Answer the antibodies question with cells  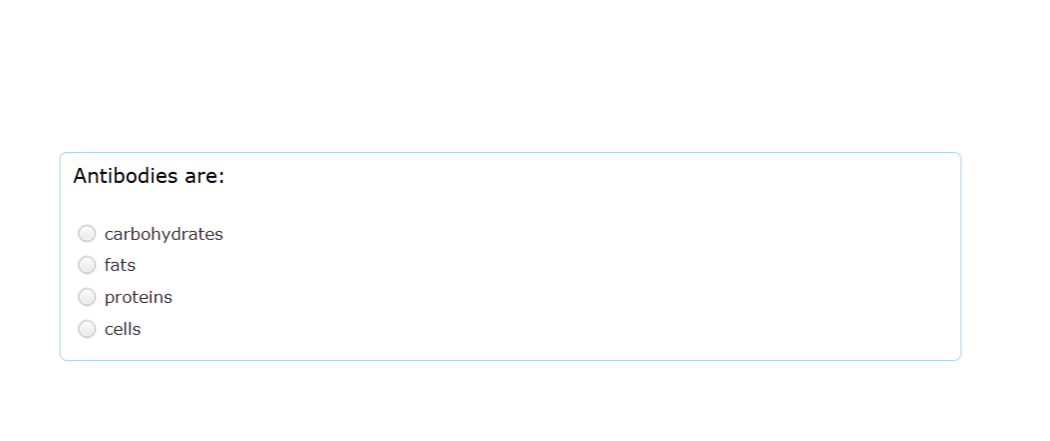click(x=87, y=329)
